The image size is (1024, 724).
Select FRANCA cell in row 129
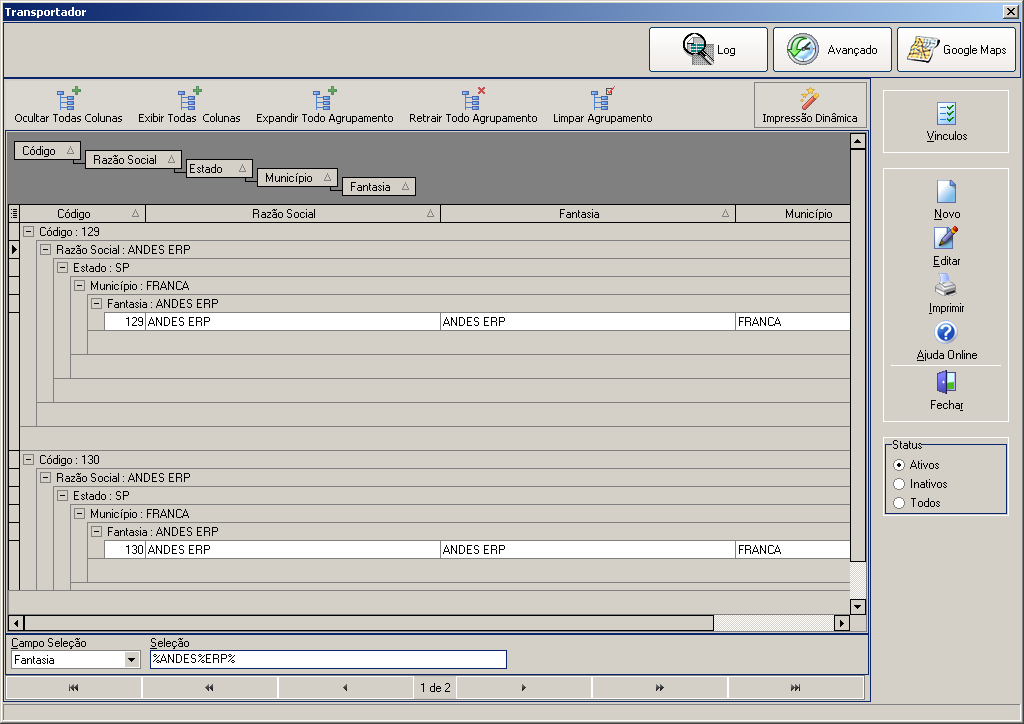pos(793,321)
